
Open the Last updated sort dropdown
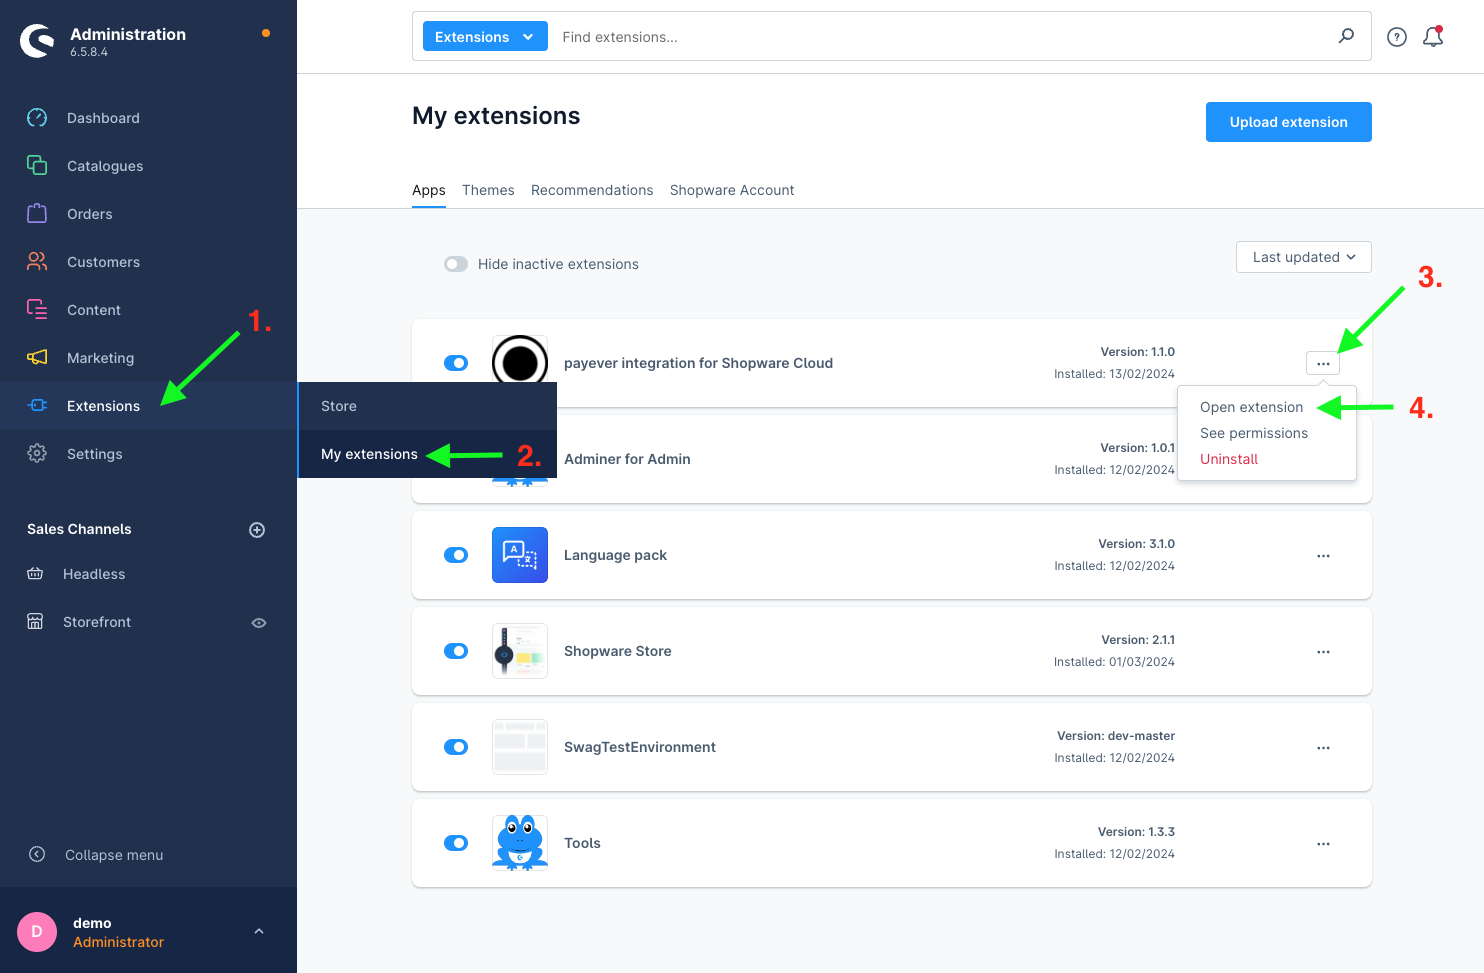1303,257
